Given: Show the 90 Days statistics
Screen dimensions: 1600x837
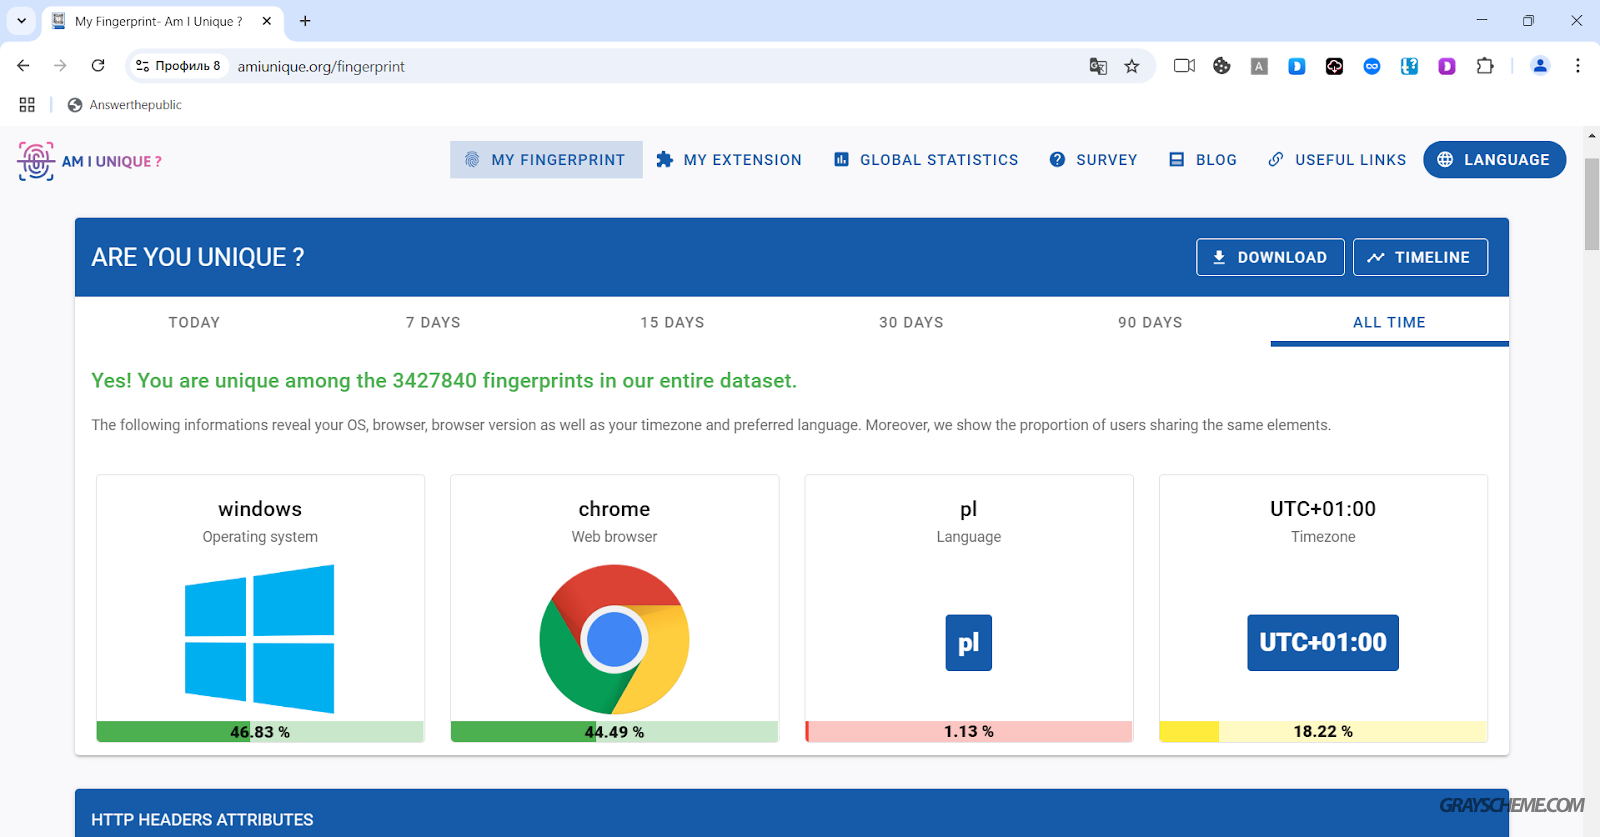Looking at the screenshot, I should tap(1150, 322).
